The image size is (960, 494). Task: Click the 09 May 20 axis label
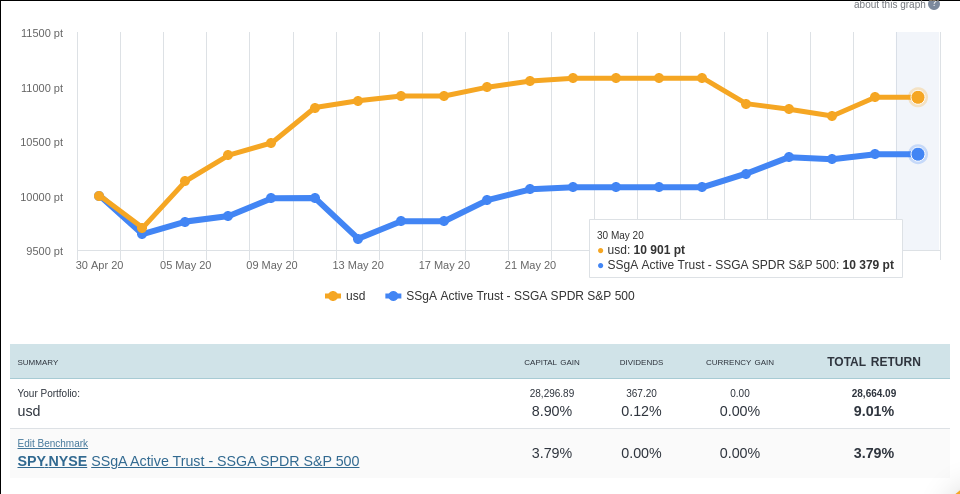[x=272, y=265]
